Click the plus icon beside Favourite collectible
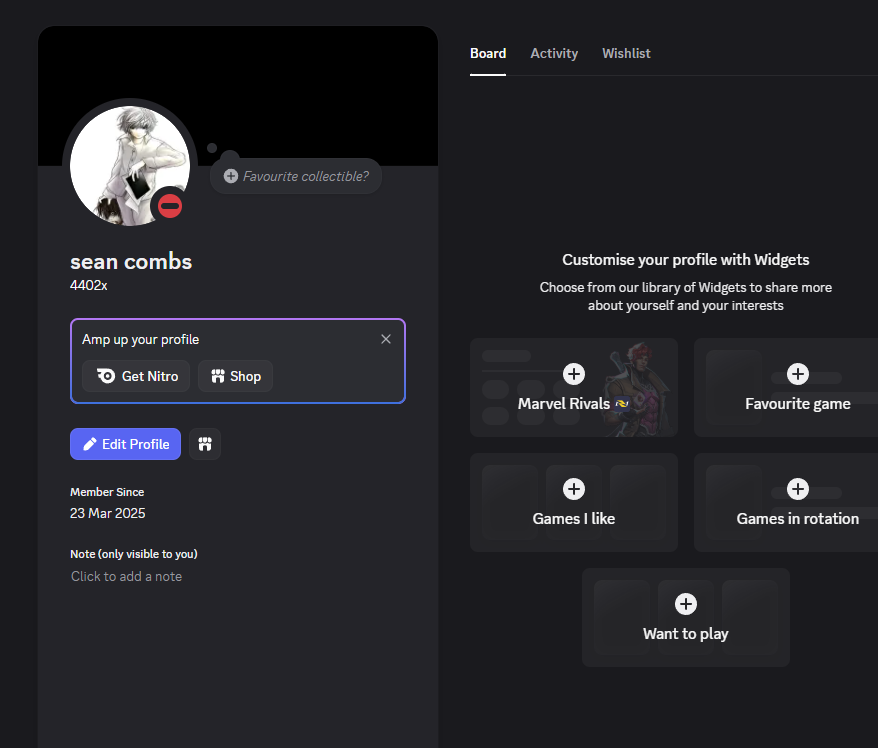 pyautogui.click(x=231, y=176)
